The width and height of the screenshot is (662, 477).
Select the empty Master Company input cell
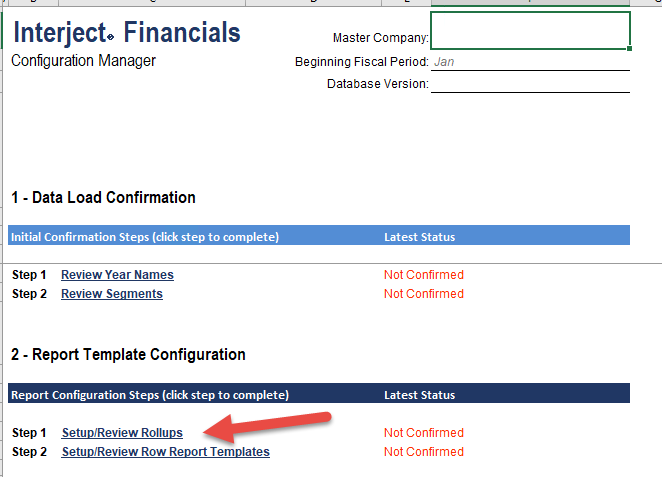click(530, 30)
